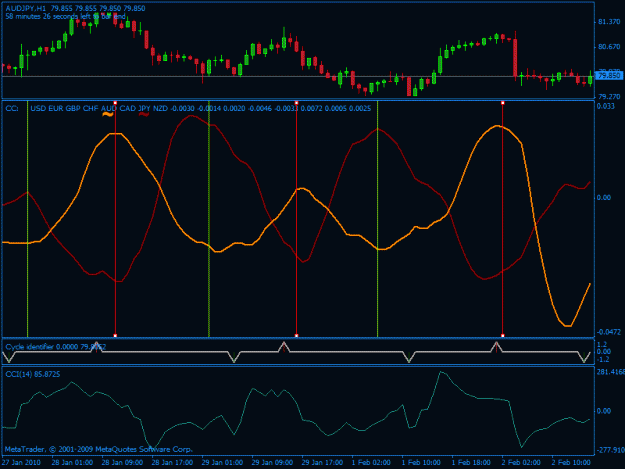
Task: Click the EUR currency label
Action: tap(56, 108)
